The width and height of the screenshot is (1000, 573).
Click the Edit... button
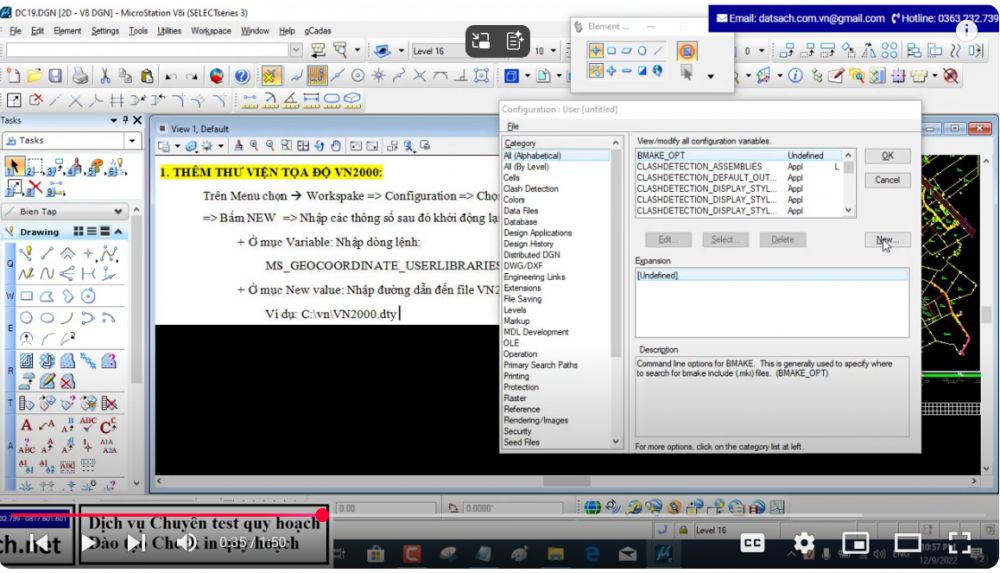pos(668,240)
